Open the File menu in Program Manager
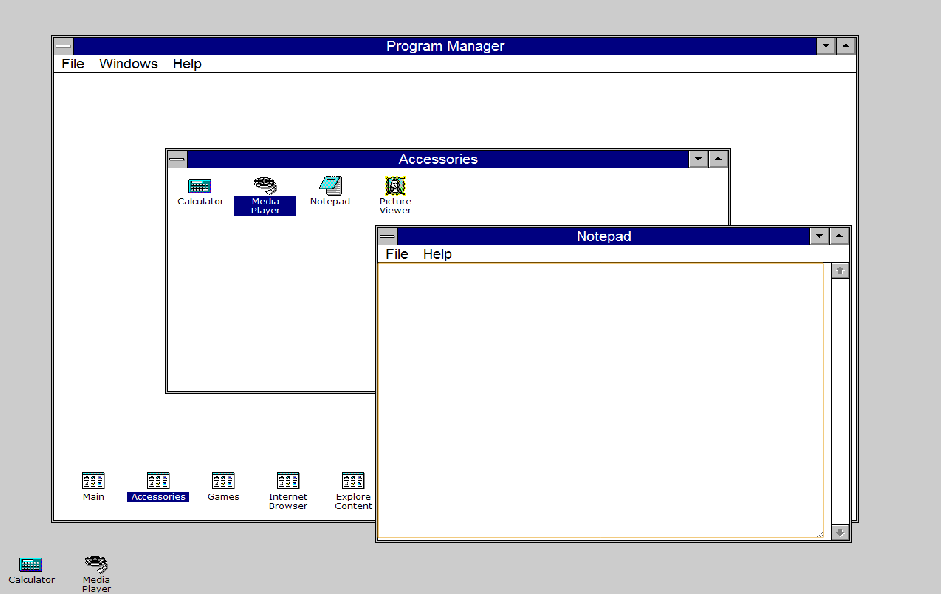Image resolution: width=941 pixels, height=594 pixels. pyautogui.click(x=72, y=63)
